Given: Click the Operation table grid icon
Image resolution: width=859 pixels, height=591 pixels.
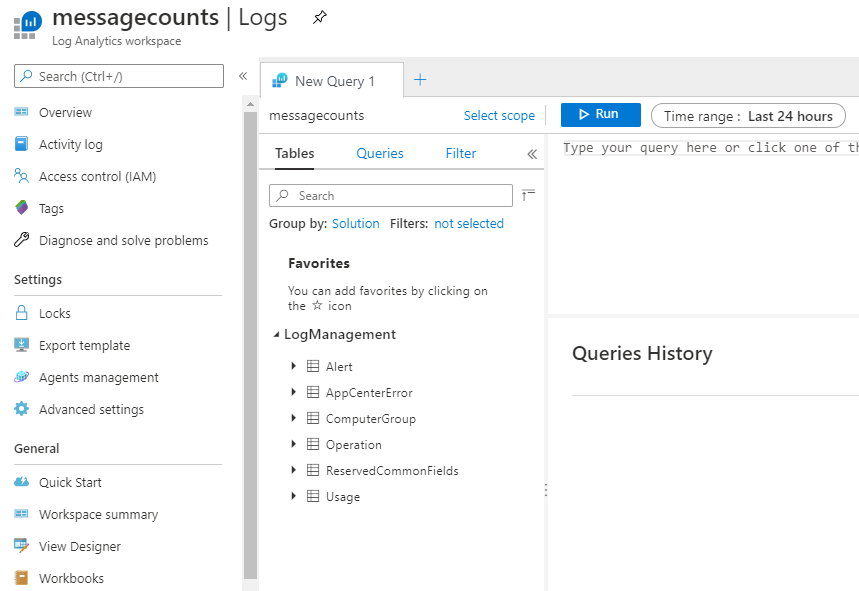Looking at the screenshot, I should pyautogui.click(x=313, y=444).
